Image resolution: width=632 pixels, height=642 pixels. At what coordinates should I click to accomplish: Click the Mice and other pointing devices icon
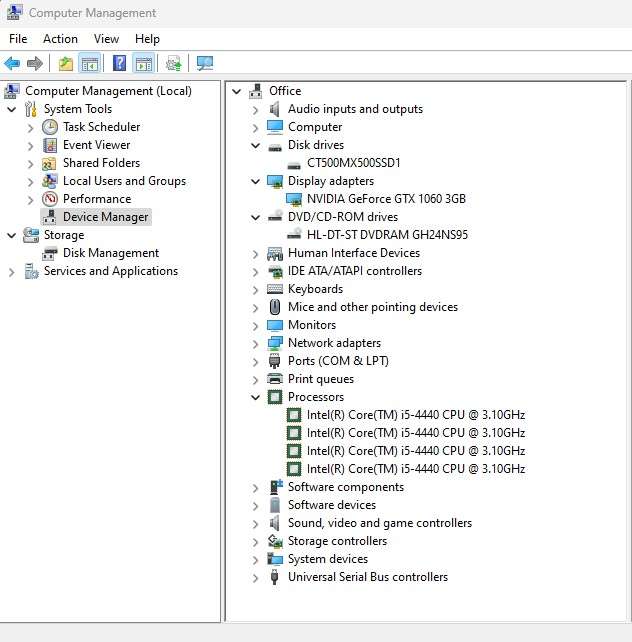coord(275,307)
